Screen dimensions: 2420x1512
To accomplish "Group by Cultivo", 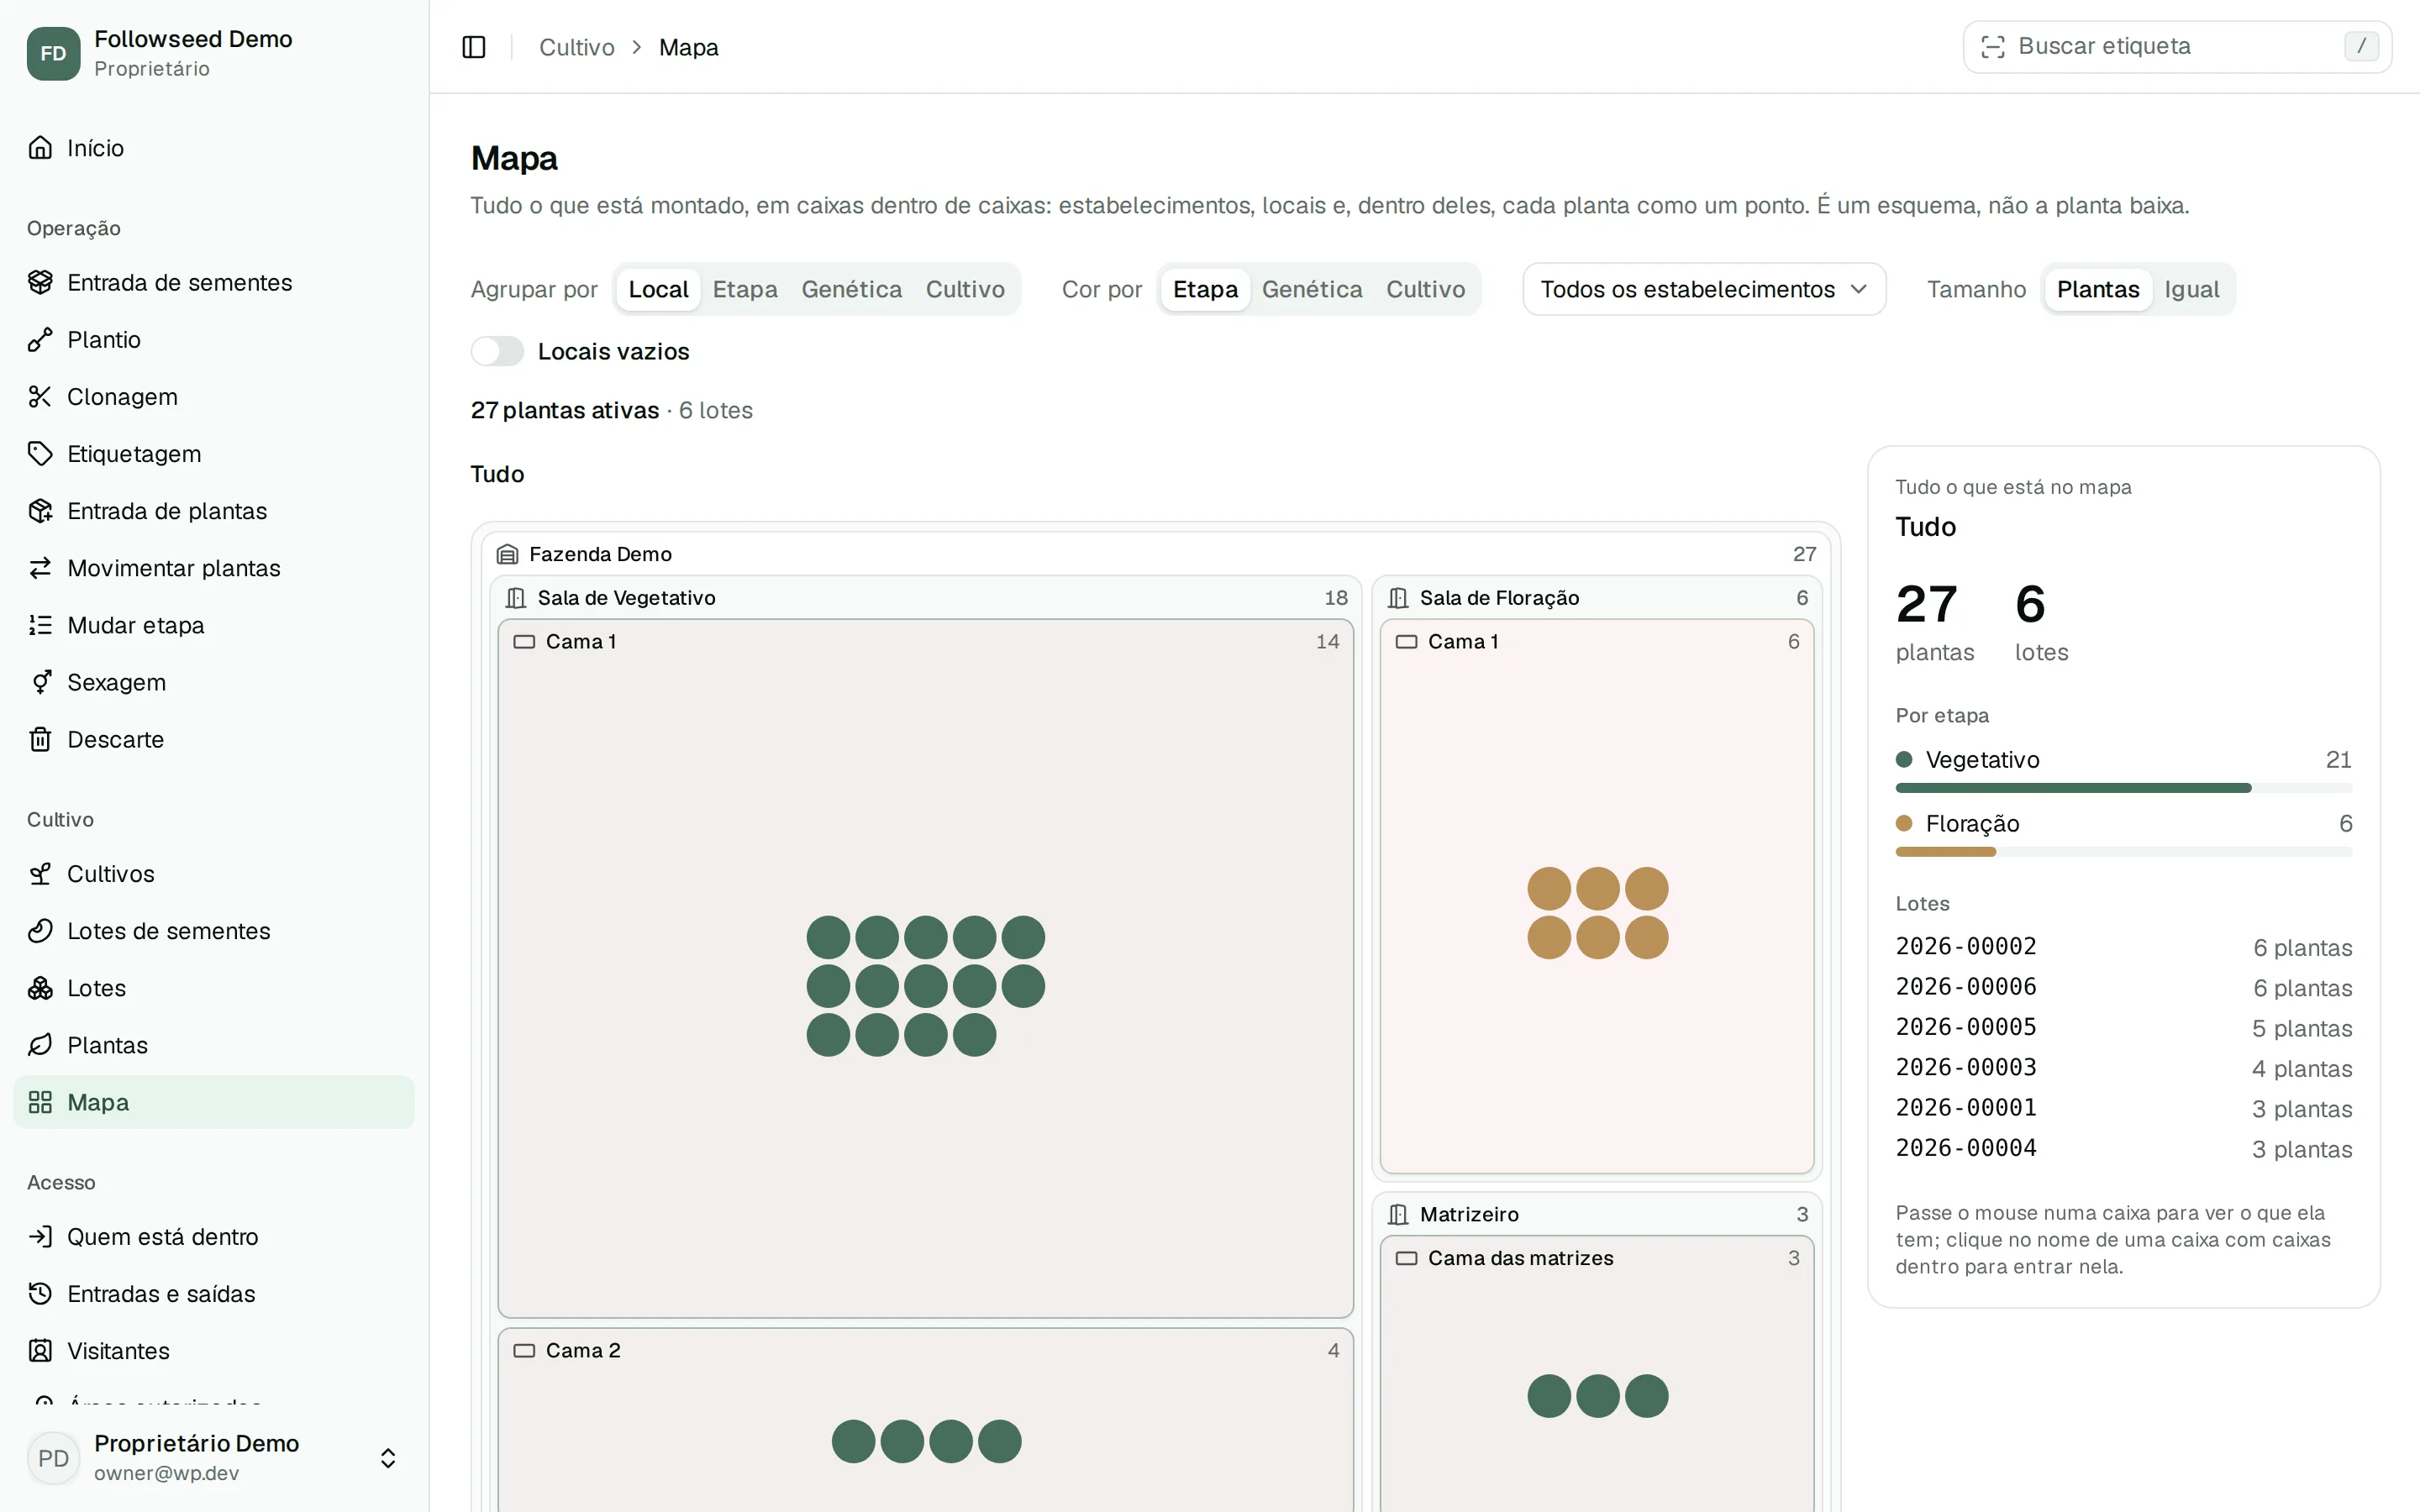I will point(965,289).
